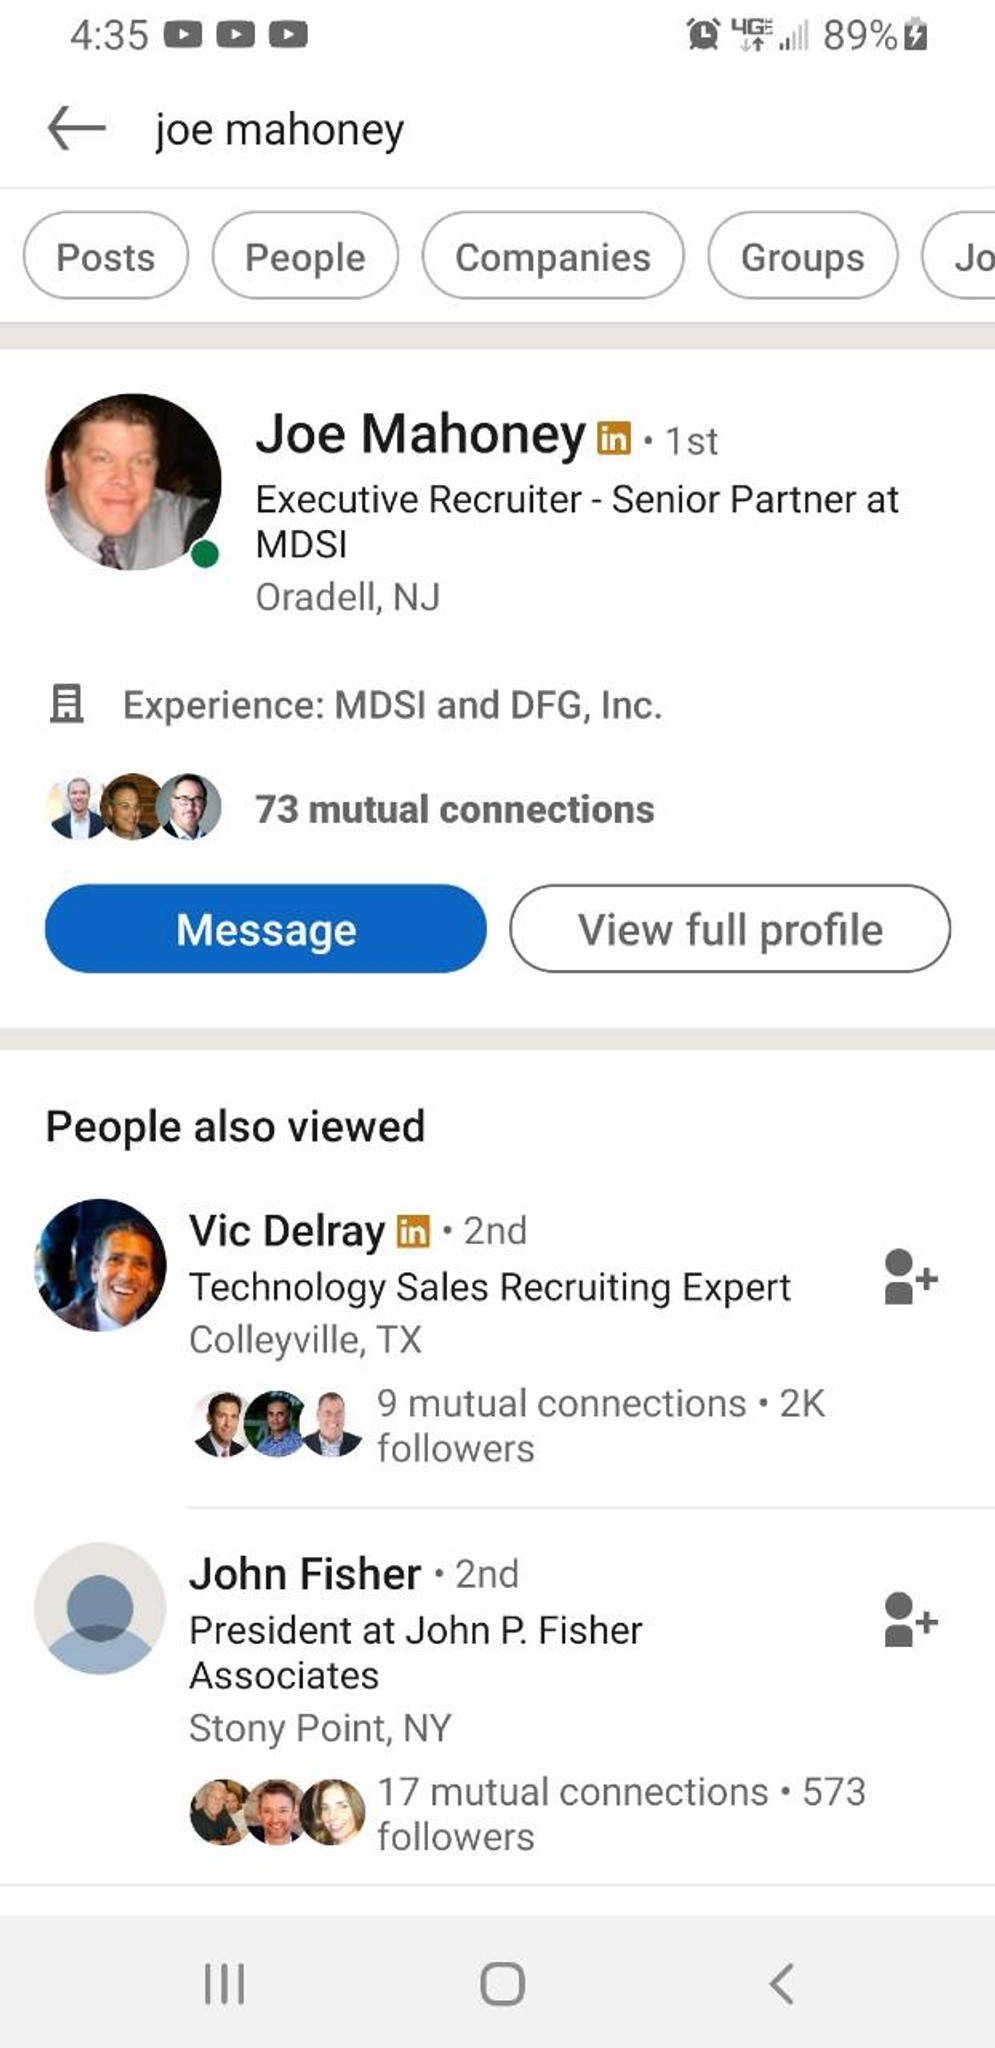Image resolution: width=995 pixels, height=2048 pixels.
Task: Tap Android back navigation chevron
Action: click(x=781, y=1983)
